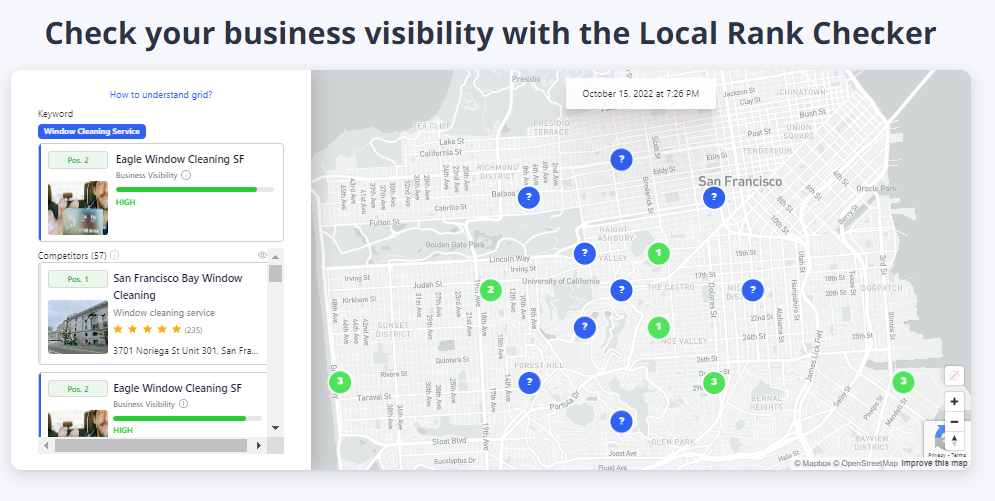Click the blue ? marker above Glen Park
This screenshot has width=995, height=501.
[x=621, y=421]
